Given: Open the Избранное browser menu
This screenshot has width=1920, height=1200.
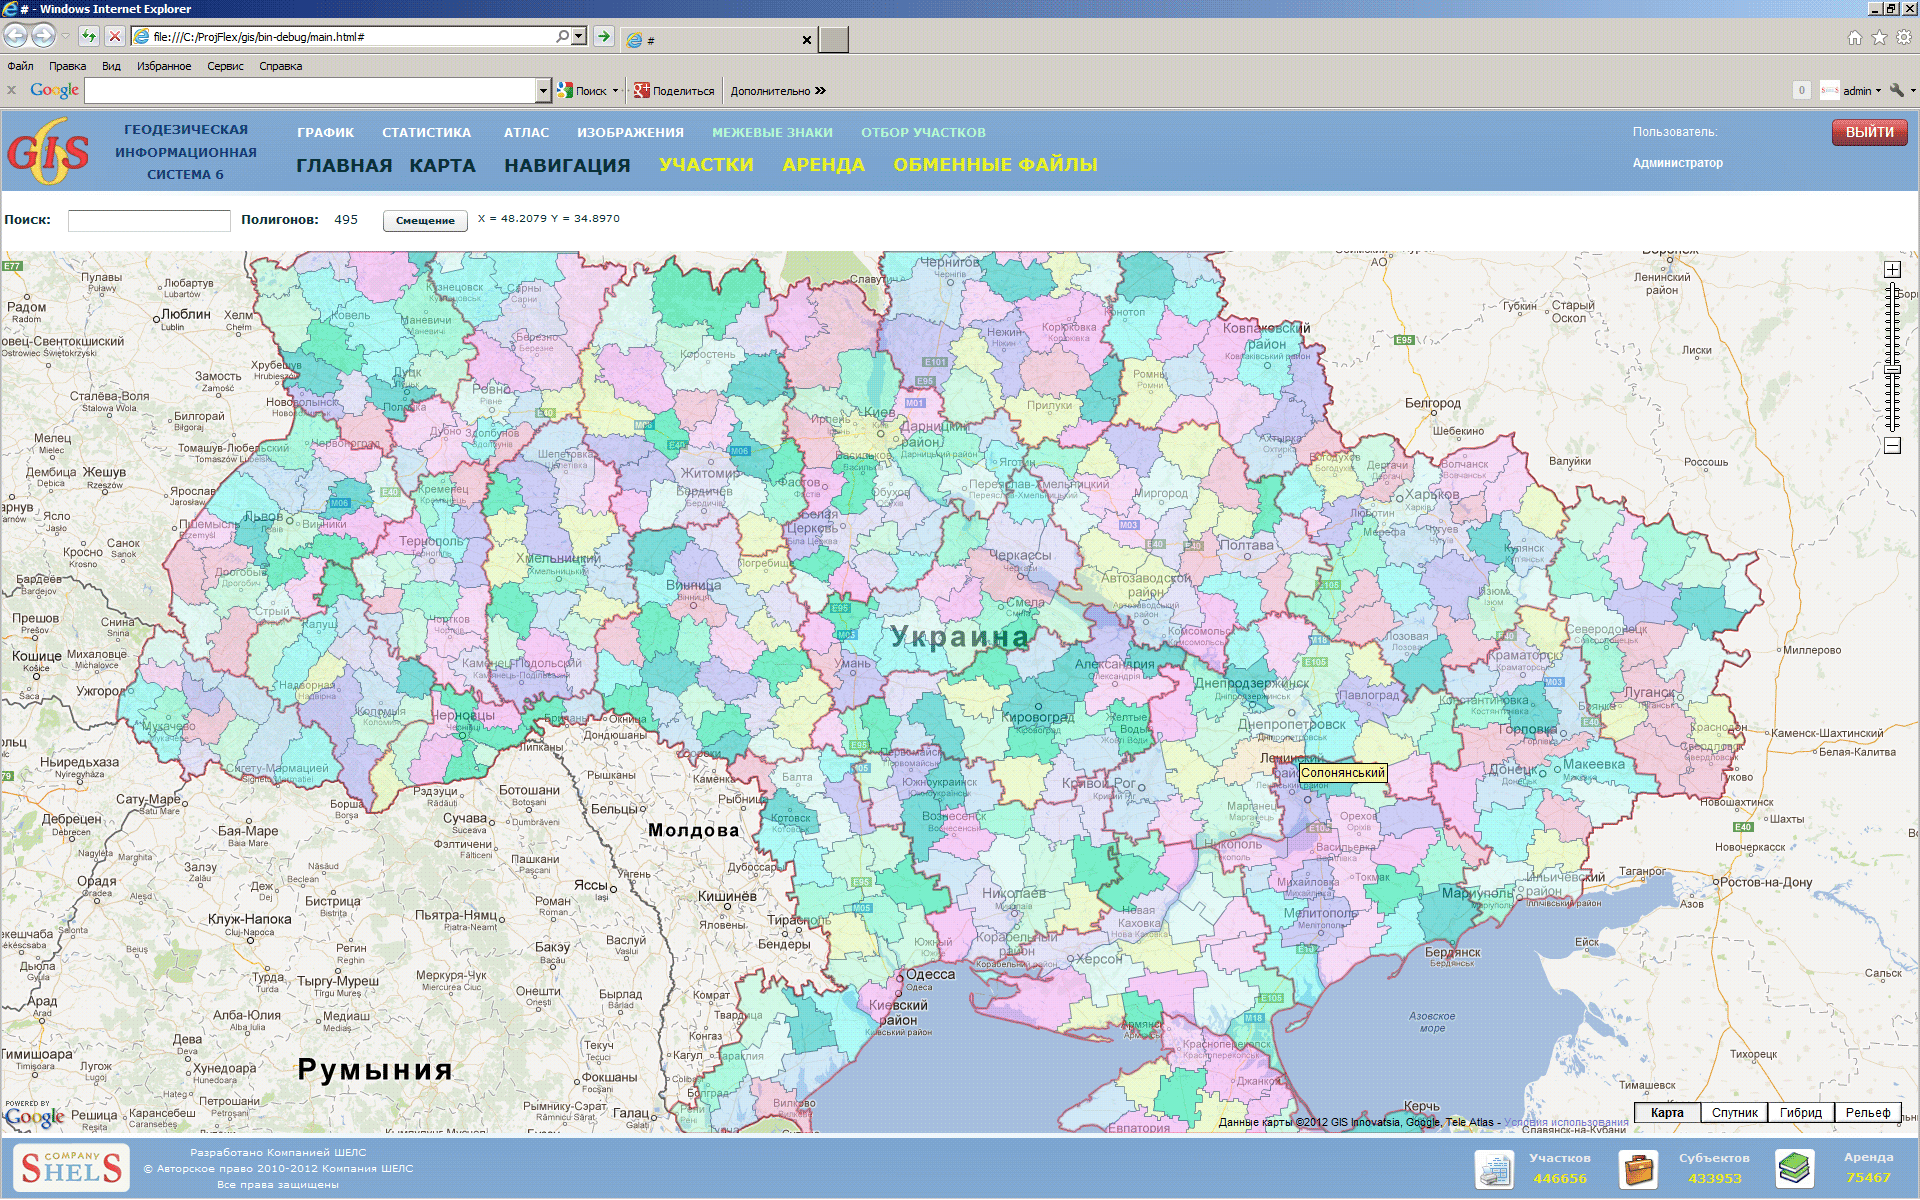Looking at the screenshot, I should (x=164, y=66).
